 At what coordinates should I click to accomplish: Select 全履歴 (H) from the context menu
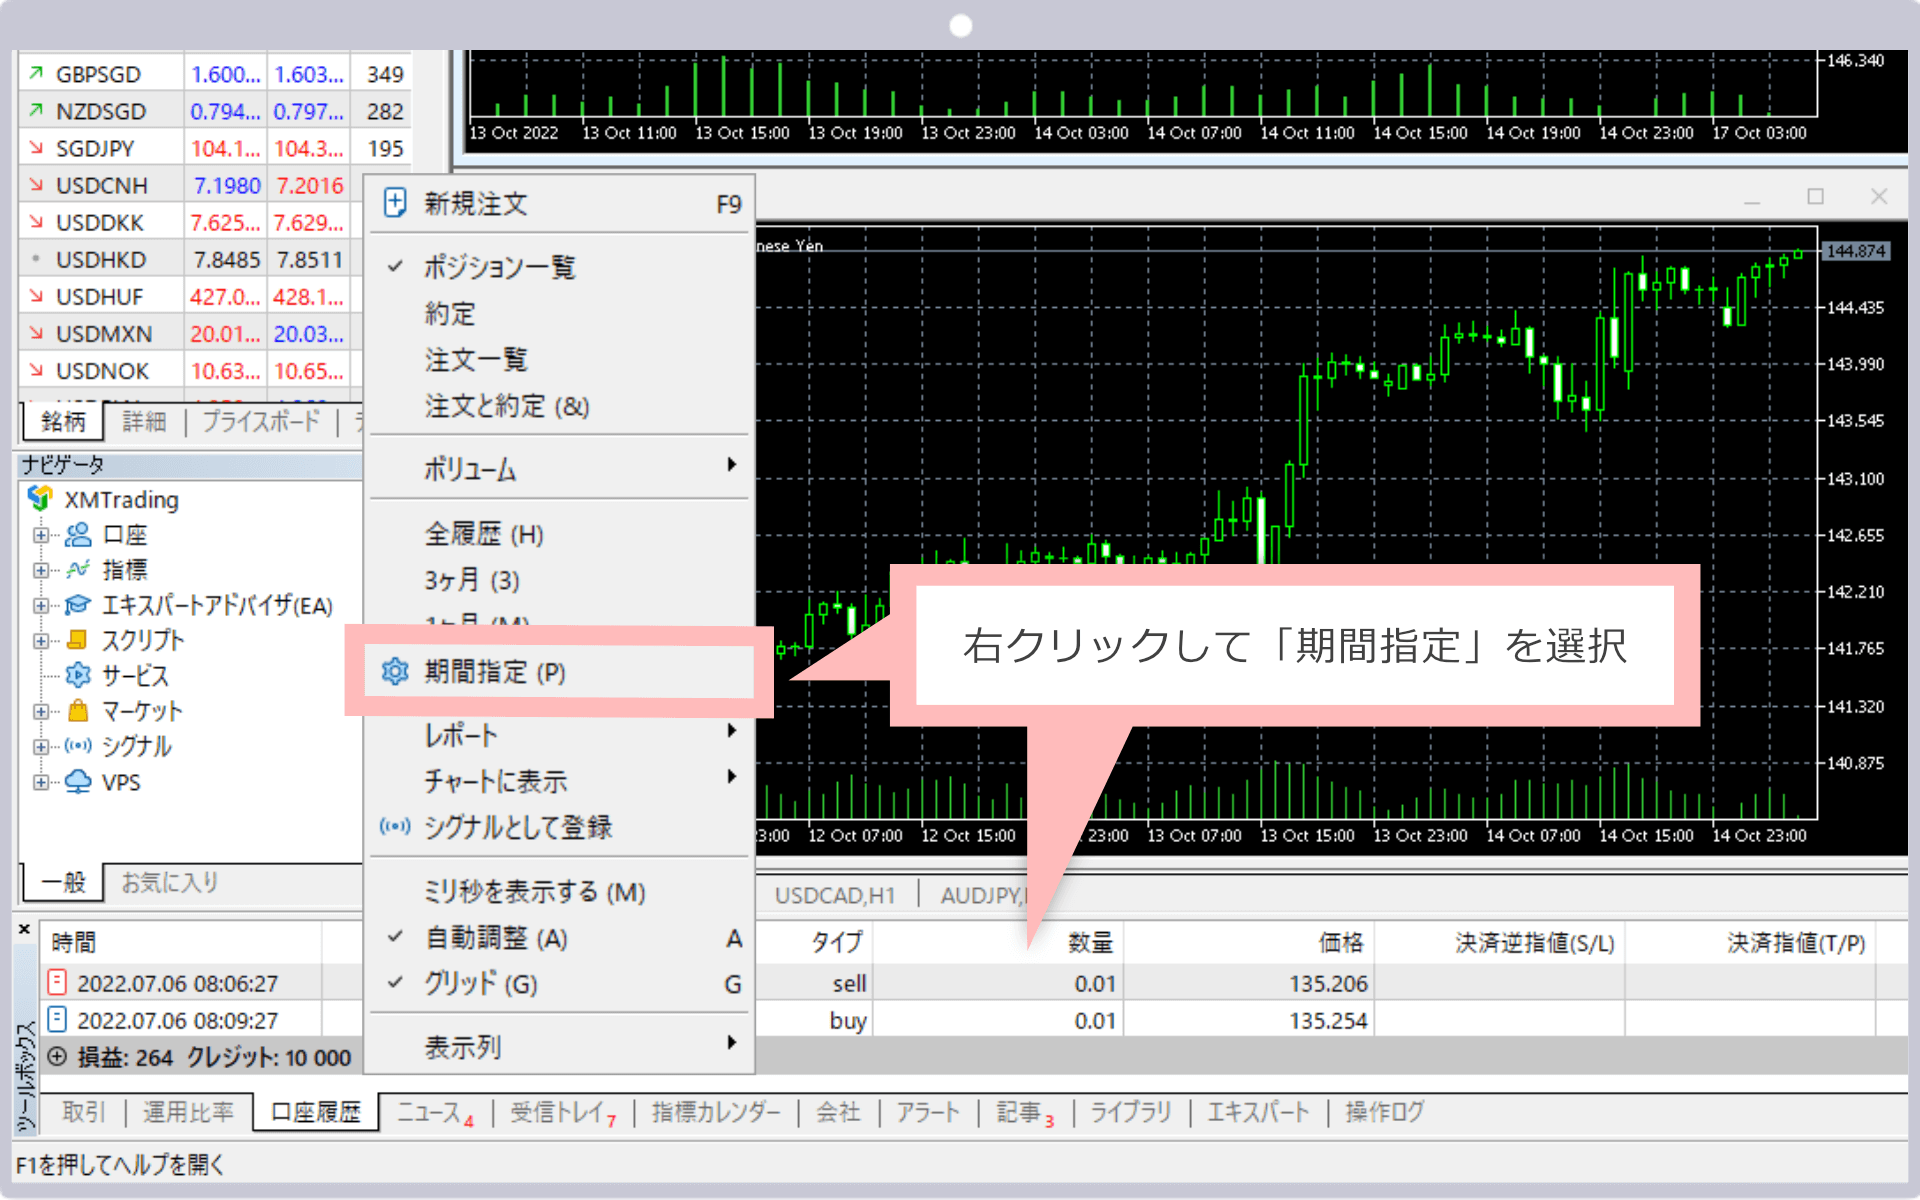coord(484,534)
